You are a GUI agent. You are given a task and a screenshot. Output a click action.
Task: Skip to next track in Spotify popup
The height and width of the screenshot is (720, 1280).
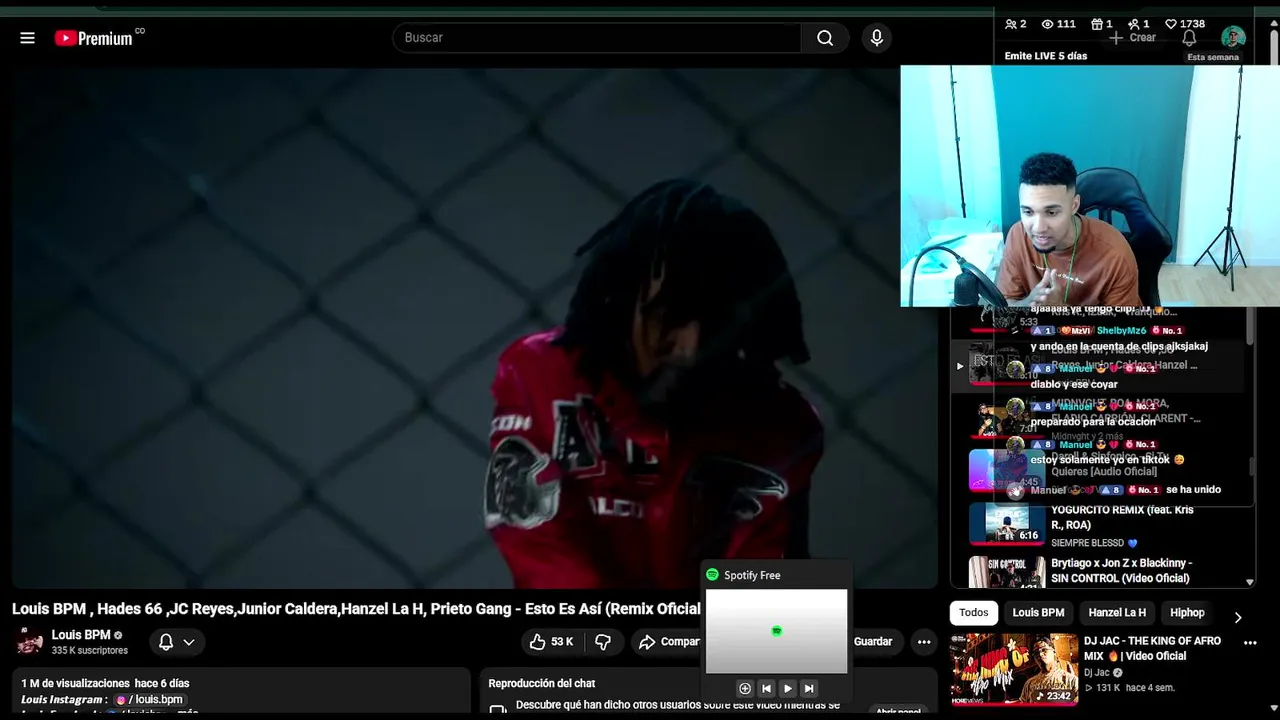coord(809,688)
